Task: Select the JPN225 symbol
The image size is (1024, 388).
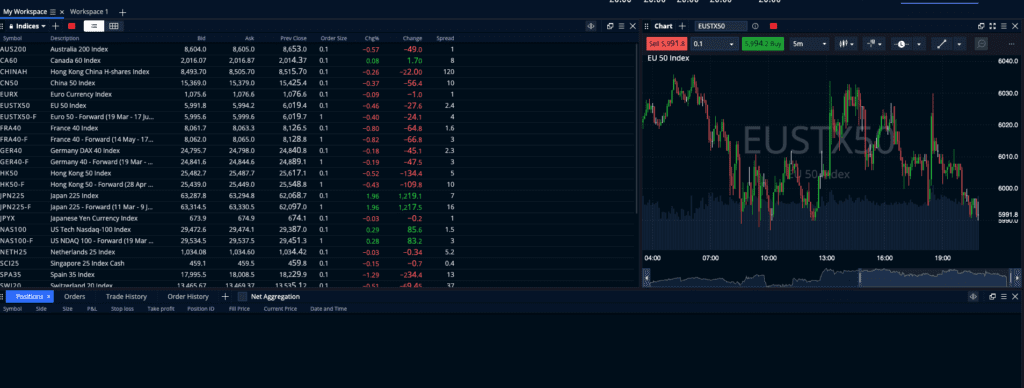Action: (12, 195)
